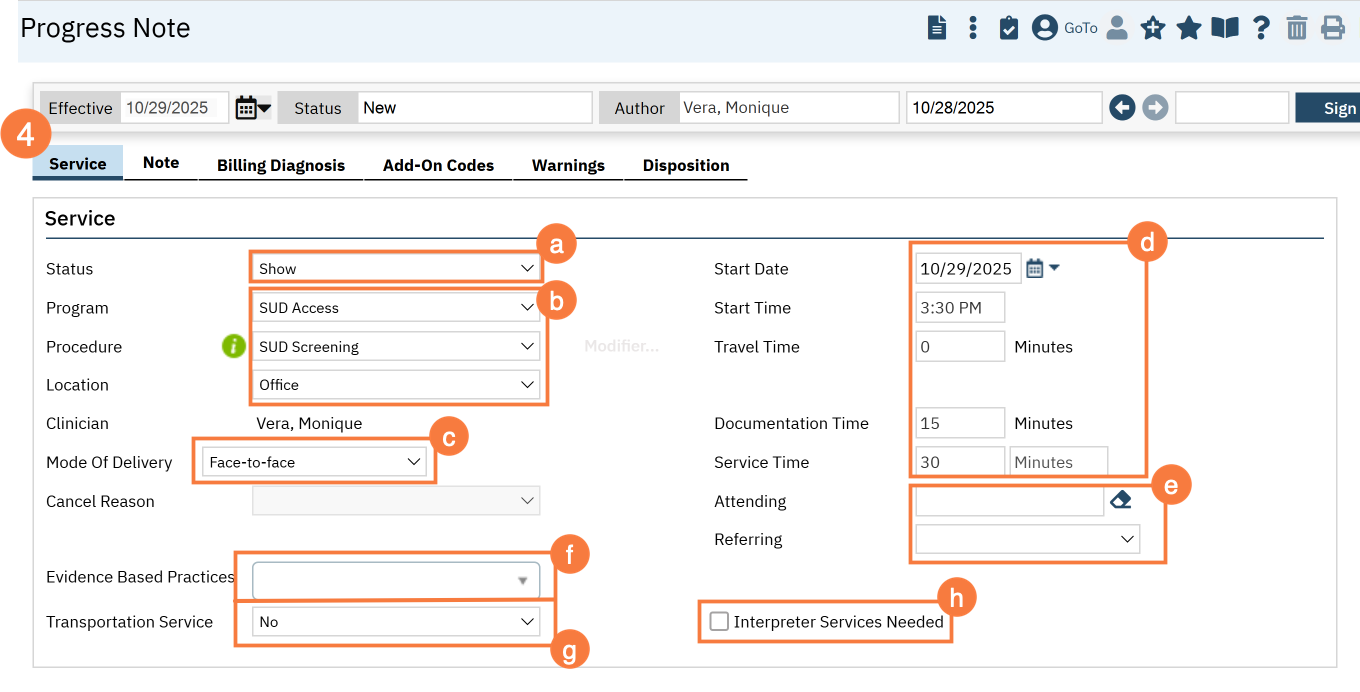Click the procedure green info icon
Viewport: 1360px width, 692px height.
pos(233,347)
